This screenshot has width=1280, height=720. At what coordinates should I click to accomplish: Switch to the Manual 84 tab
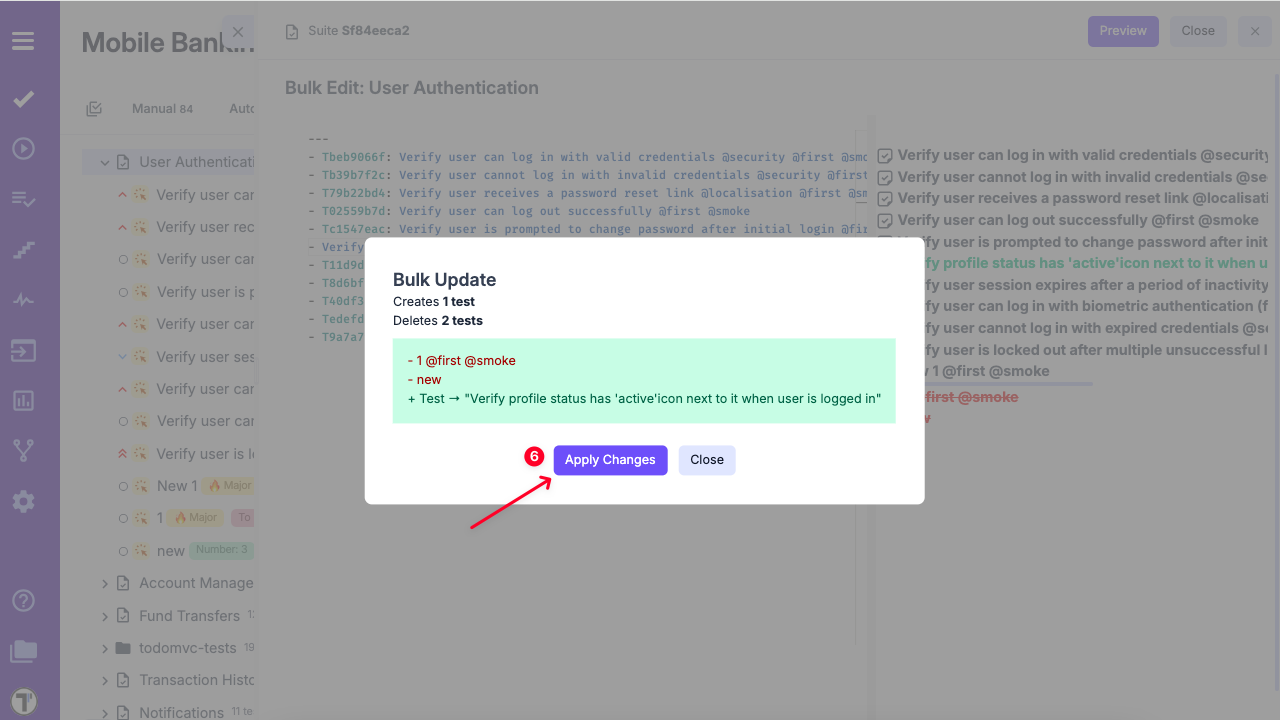pyautogui.click(x=162, y=109)
